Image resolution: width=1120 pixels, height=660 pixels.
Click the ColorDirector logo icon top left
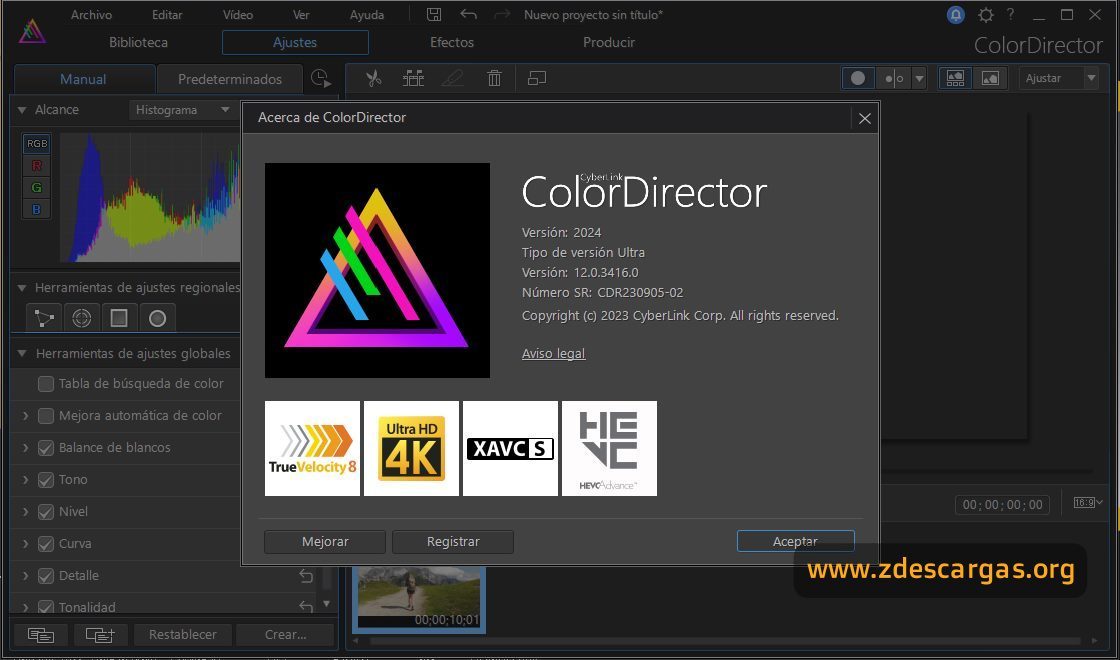click(32, 31)
